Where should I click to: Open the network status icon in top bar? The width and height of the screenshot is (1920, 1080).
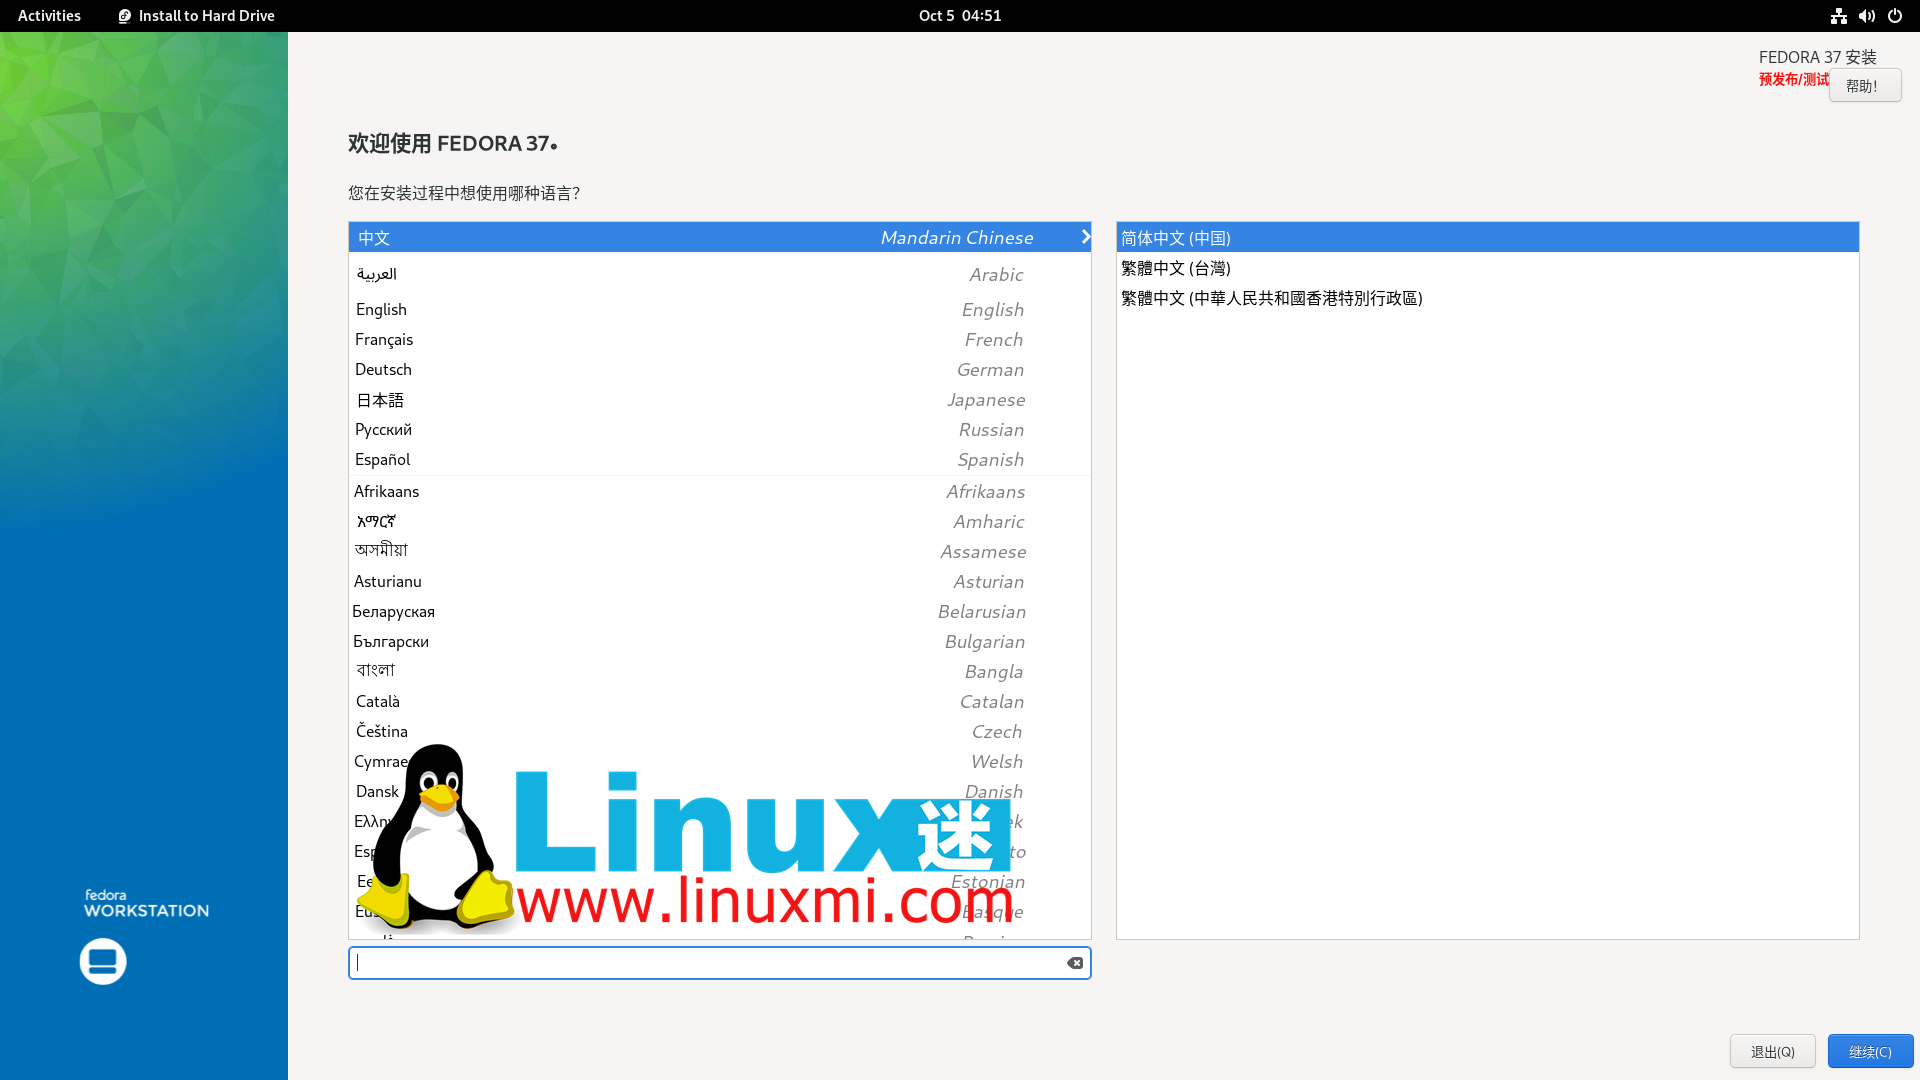[x=1838, y=16]
